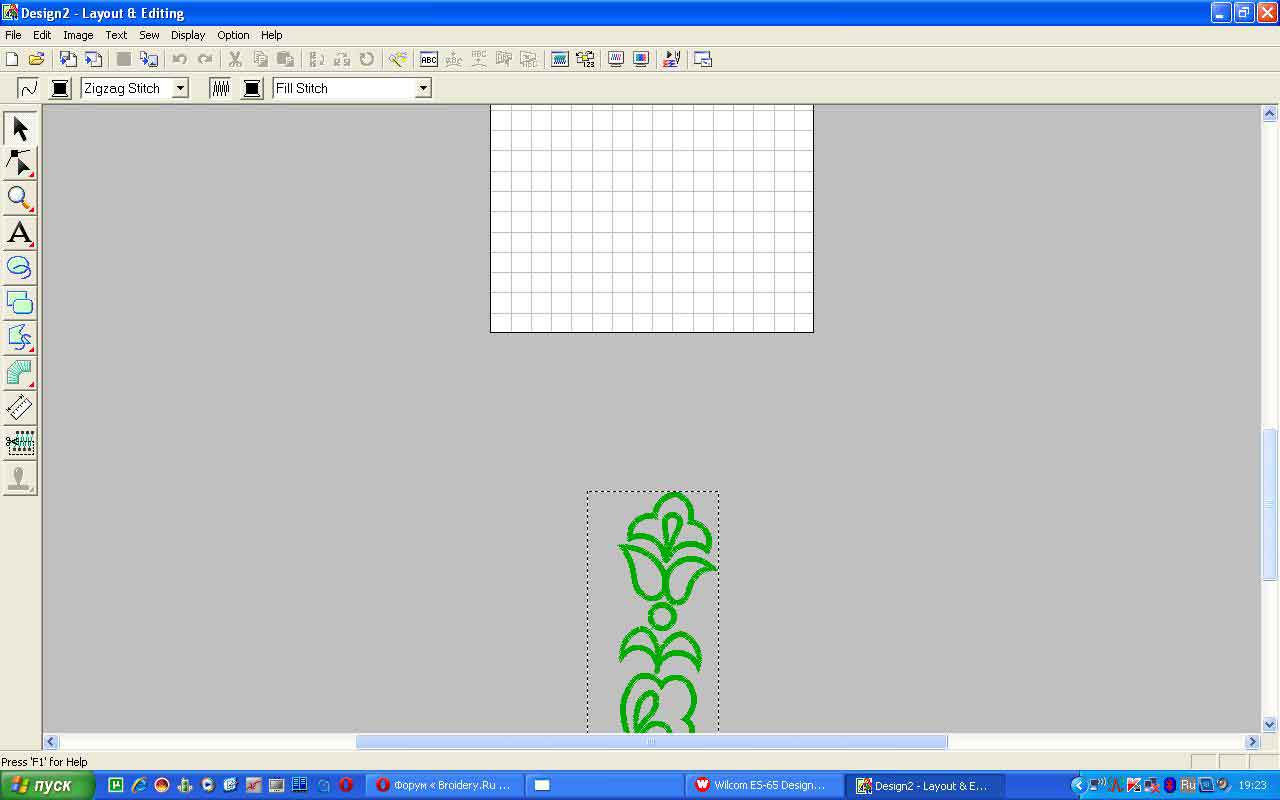Select the arrow selection tool
The height and width of the screenshot is (800, 1280).
click(x=20, y=128)
